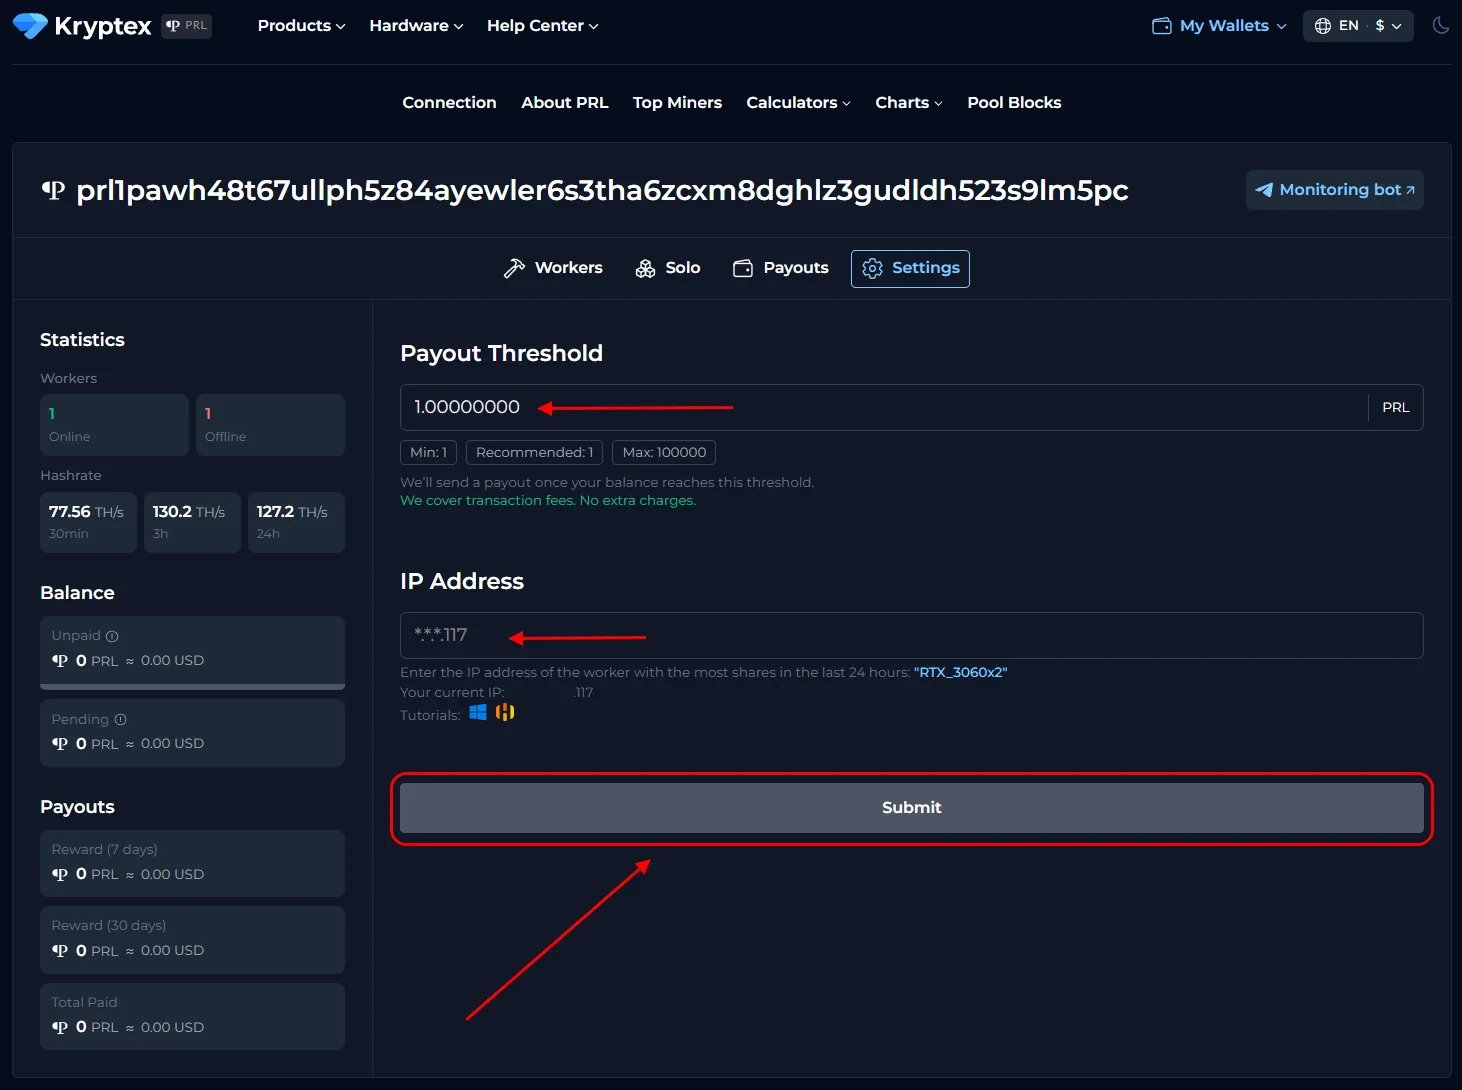Click the Payouts wallet icon

pyautogui.click(x=743, y=268)
